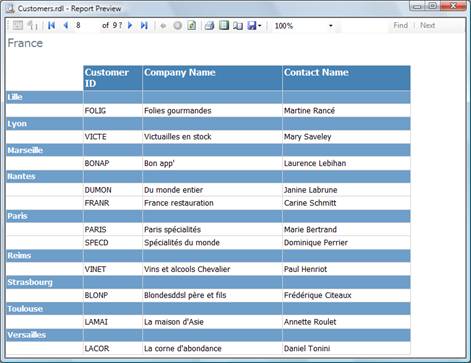Viewport: 471px width, 363px height.
Task: Select the Paris group row label
Action: coord(17,216)
